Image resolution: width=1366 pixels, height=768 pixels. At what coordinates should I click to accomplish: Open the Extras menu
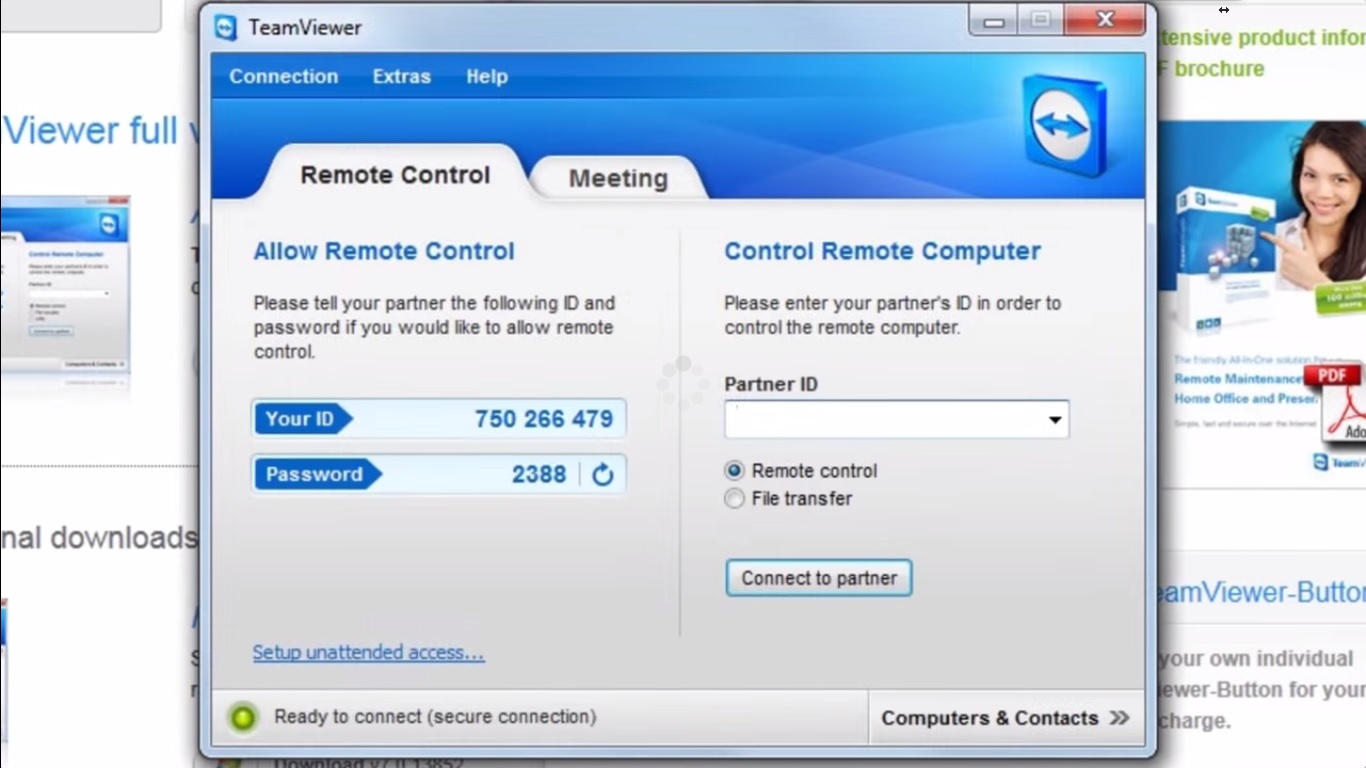(402, 77)
